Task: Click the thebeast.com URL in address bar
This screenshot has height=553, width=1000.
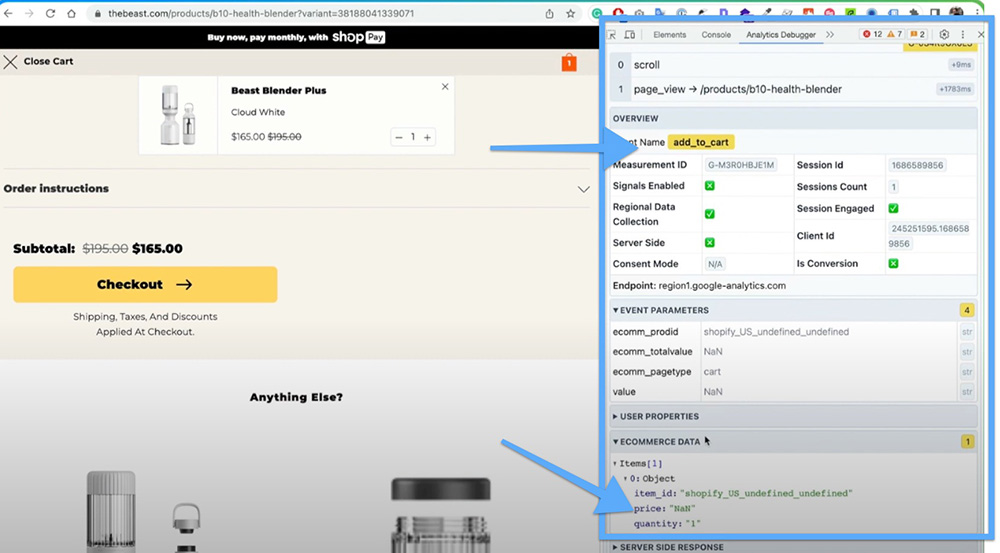Action: [x=261, y=13]
